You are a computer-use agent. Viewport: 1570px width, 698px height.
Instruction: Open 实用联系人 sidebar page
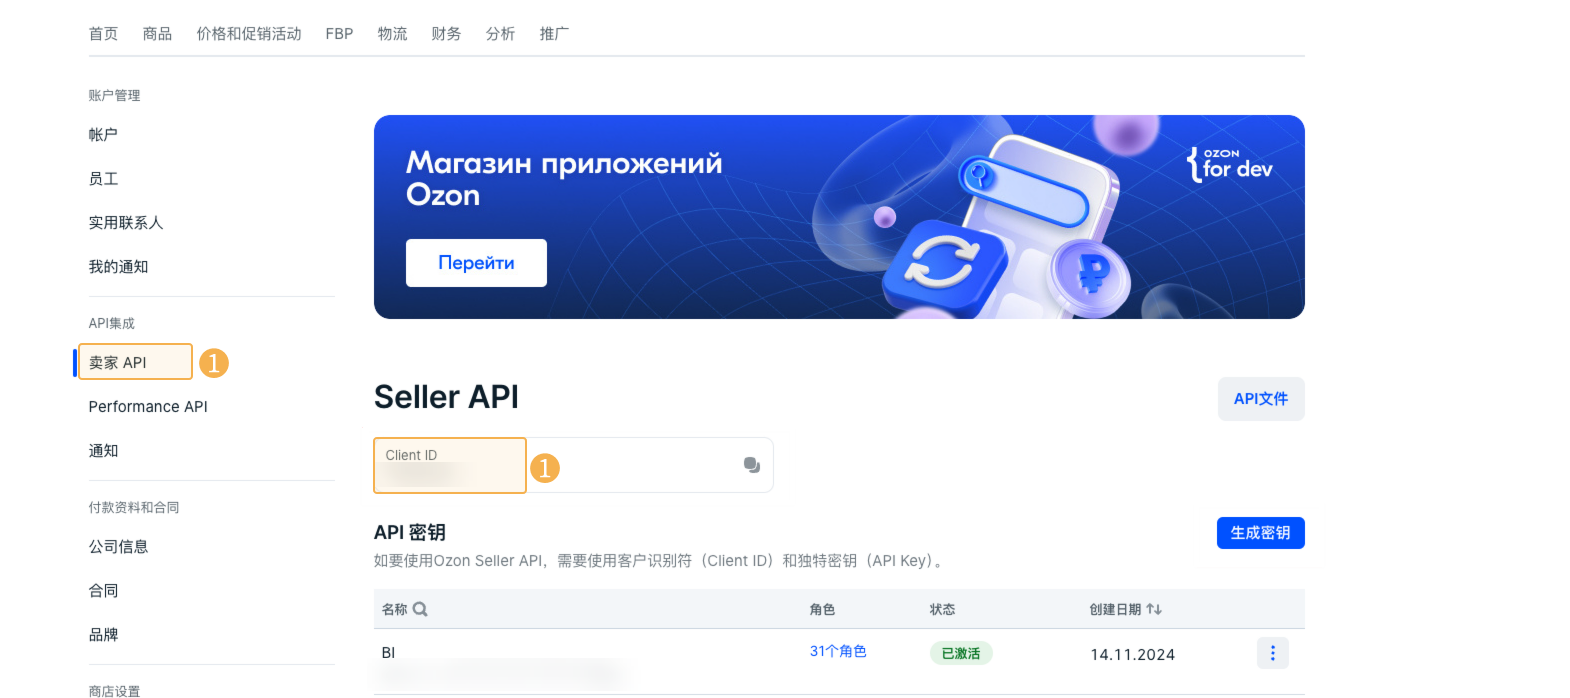(x=126, y=223)
